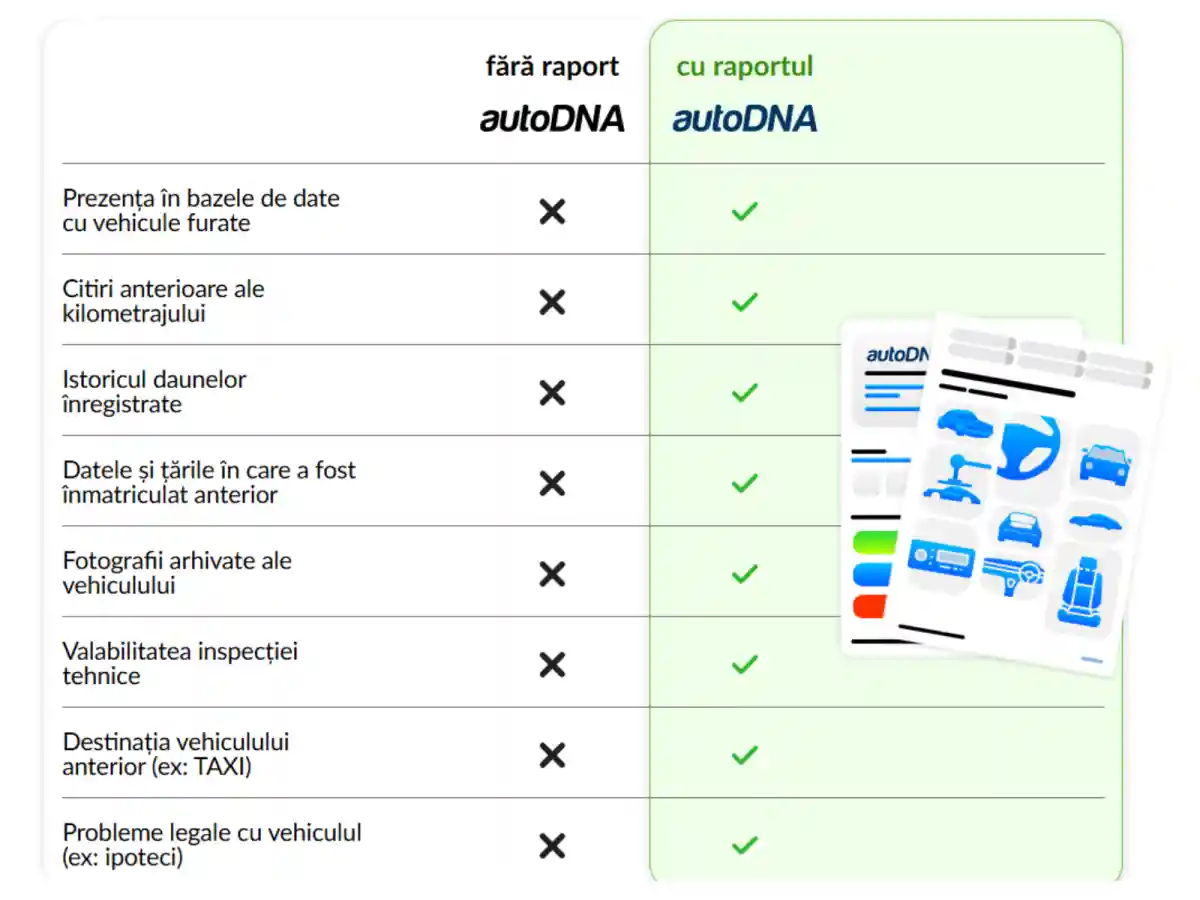Viewport: 1200px width, 900px height.
Task: Click the X mark for stolen vehicle databases row
Action: [x=552, y=211]
